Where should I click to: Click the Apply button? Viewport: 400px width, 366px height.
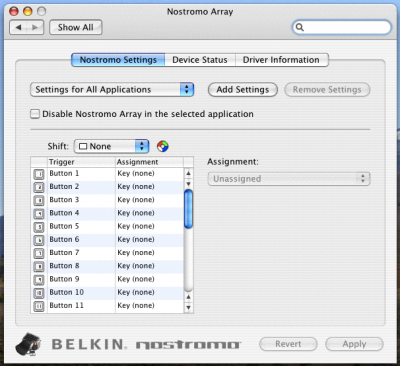point(354,344)
